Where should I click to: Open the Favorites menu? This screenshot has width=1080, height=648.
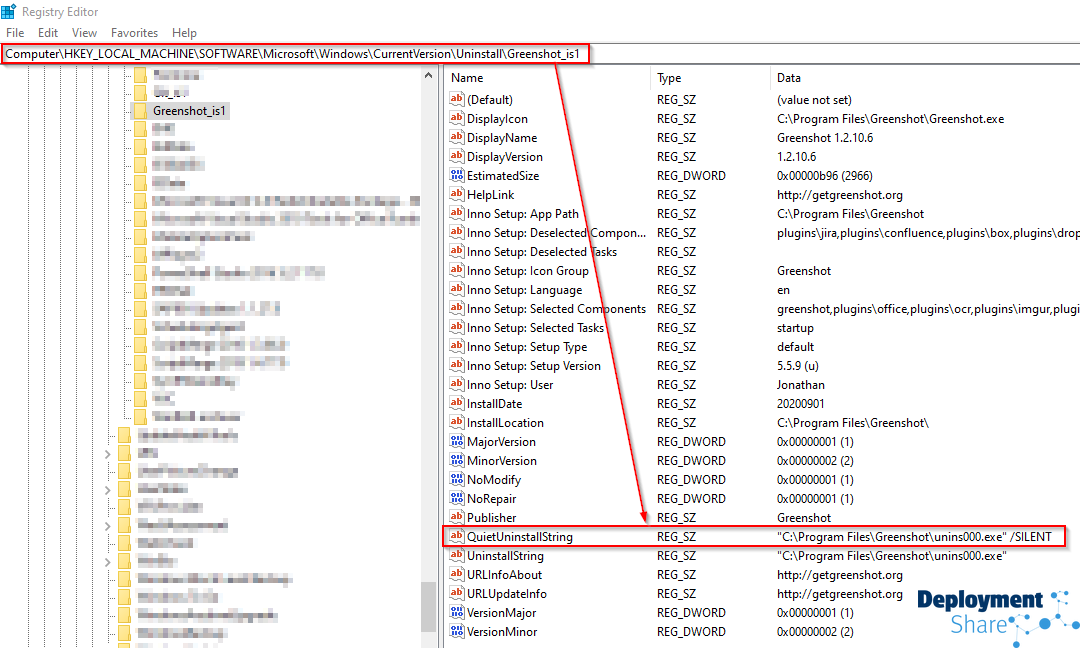[134, 33]
